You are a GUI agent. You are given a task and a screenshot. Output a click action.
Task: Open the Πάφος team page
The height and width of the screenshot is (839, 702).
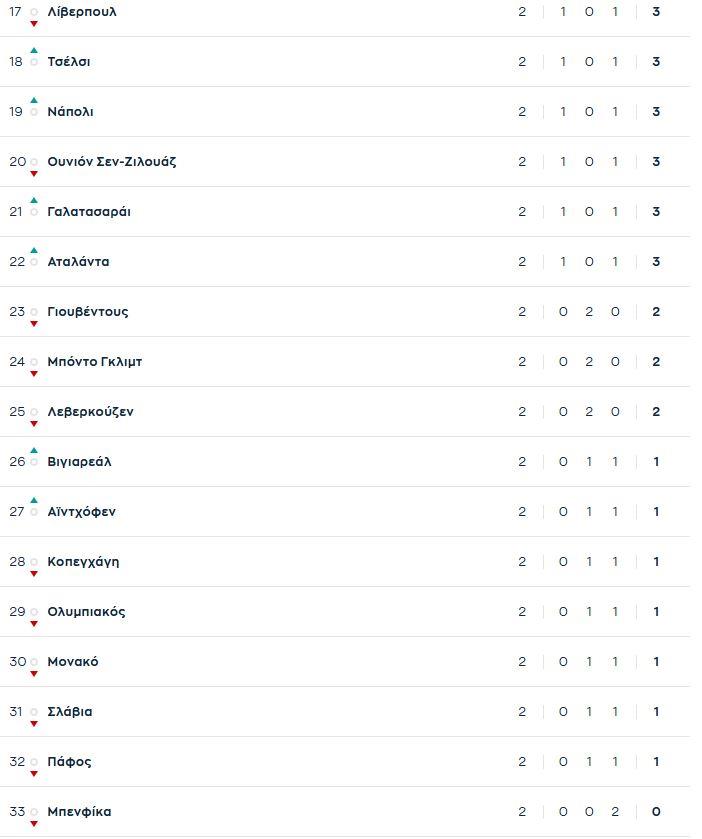click(69, 762)
